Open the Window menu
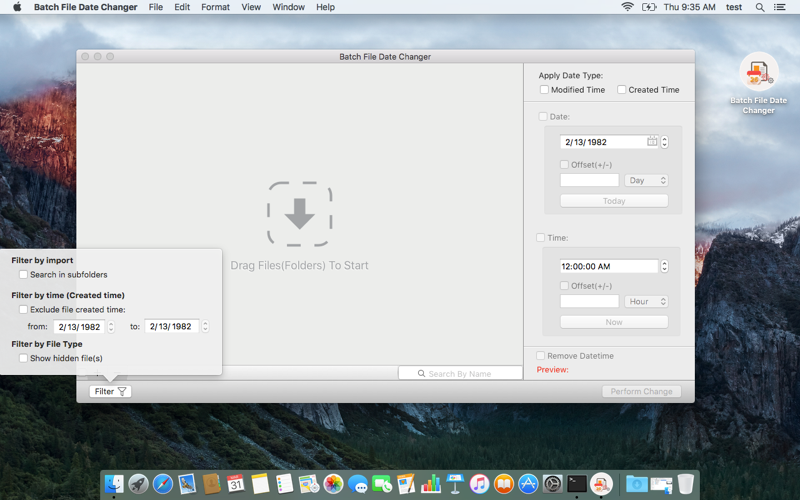 [x=288, y=7]
